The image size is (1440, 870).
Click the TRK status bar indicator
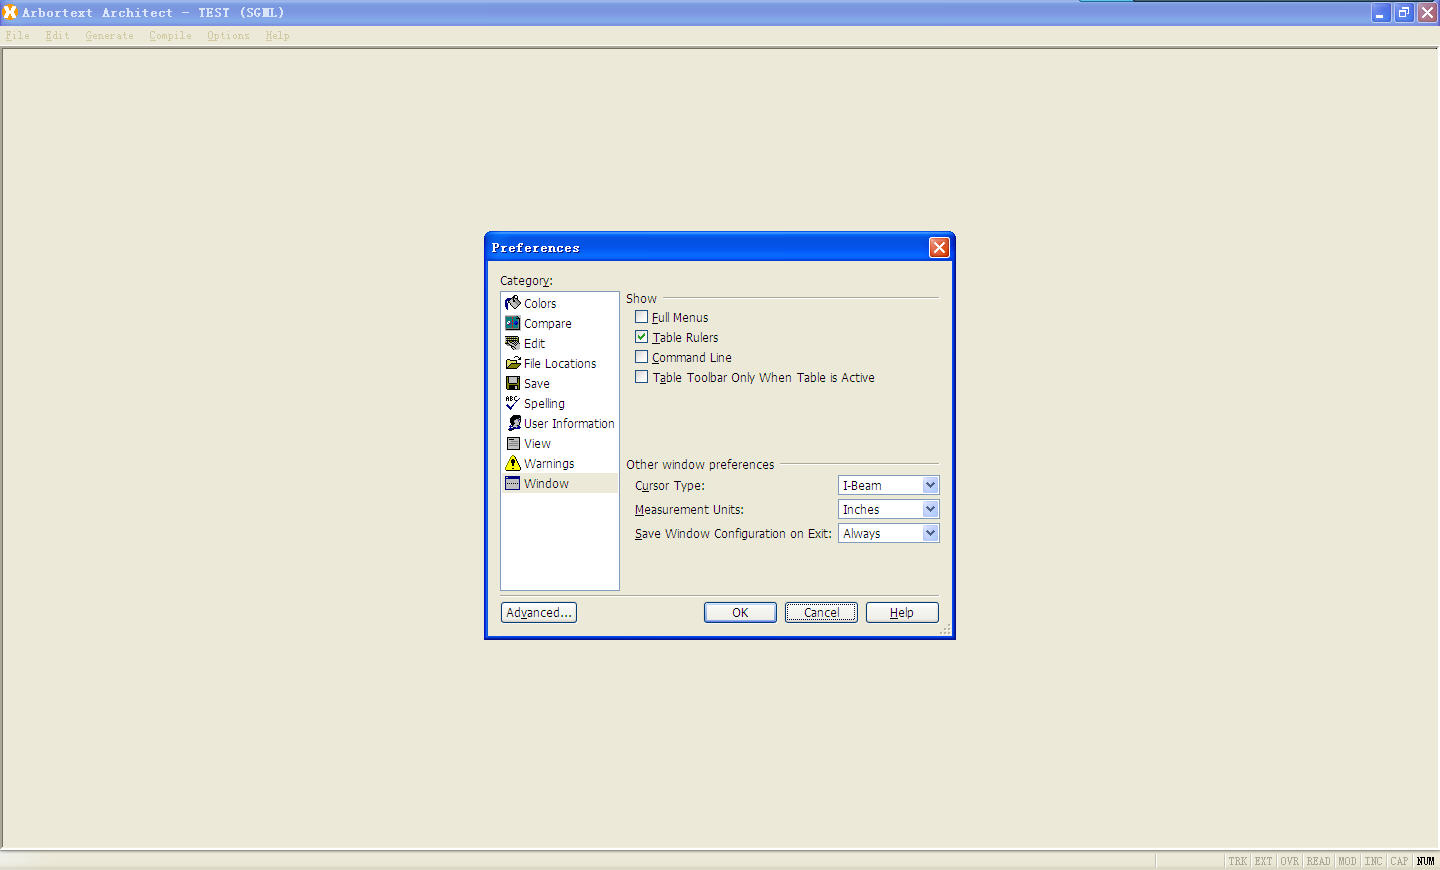[x=1238, y=861]
